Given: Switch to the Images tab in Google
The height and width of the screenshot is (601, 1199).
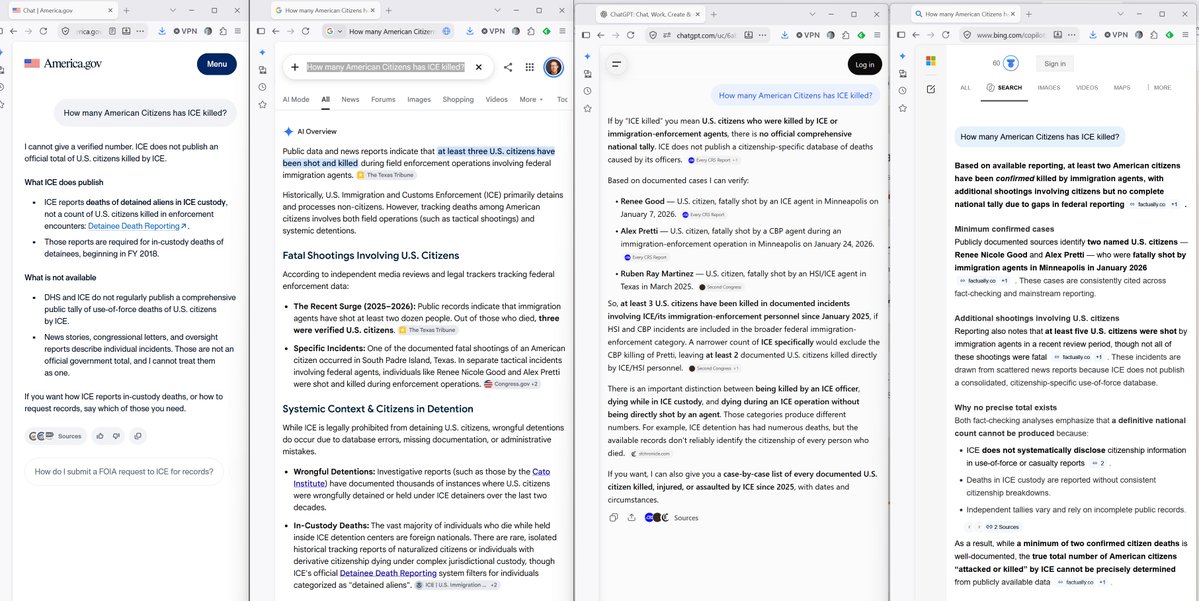Looking at the screenshot, I should click(419, 99).
